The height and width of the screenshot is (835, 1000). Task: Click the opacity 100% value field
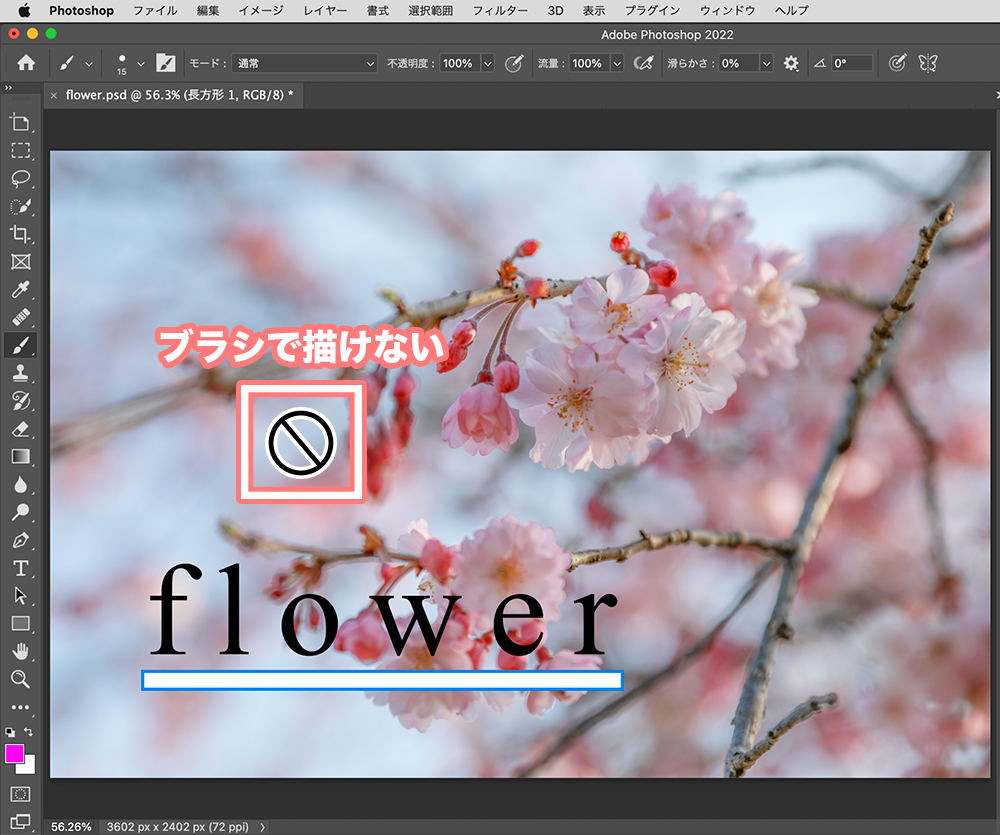[459, 63]
